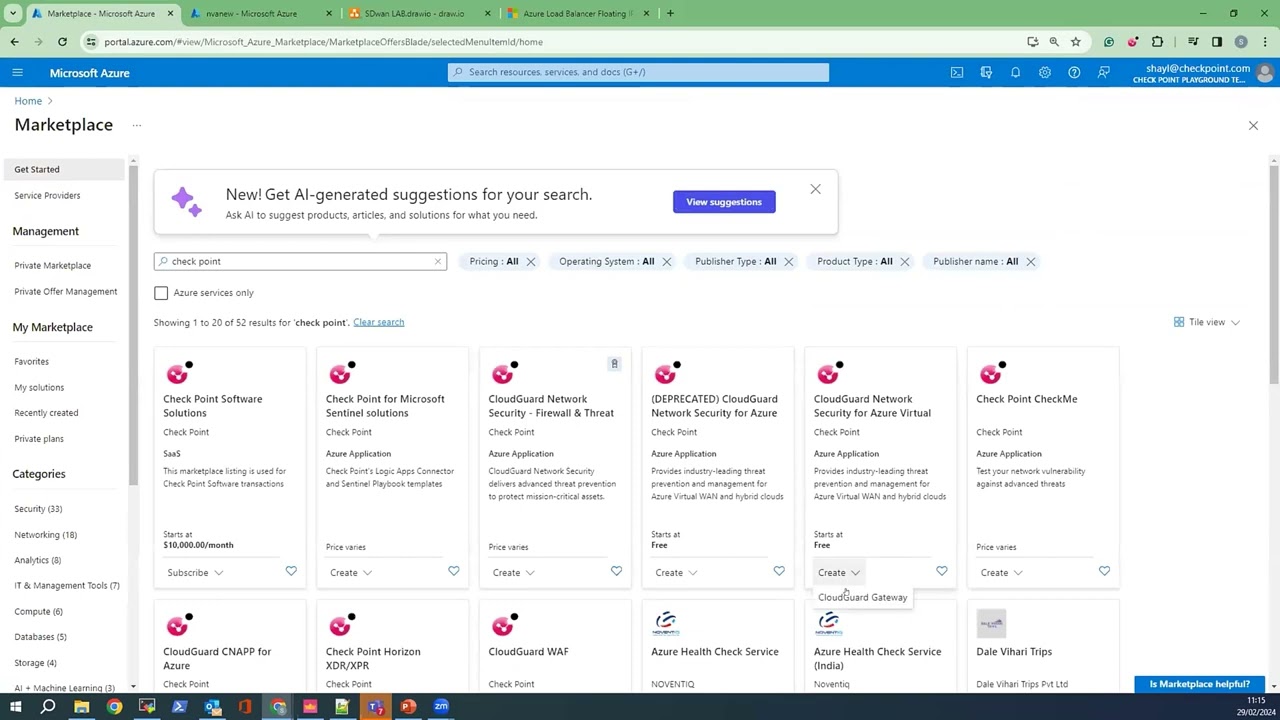
Task: Remove the Pricing filter pill
Action: click(x=531, y=261)
